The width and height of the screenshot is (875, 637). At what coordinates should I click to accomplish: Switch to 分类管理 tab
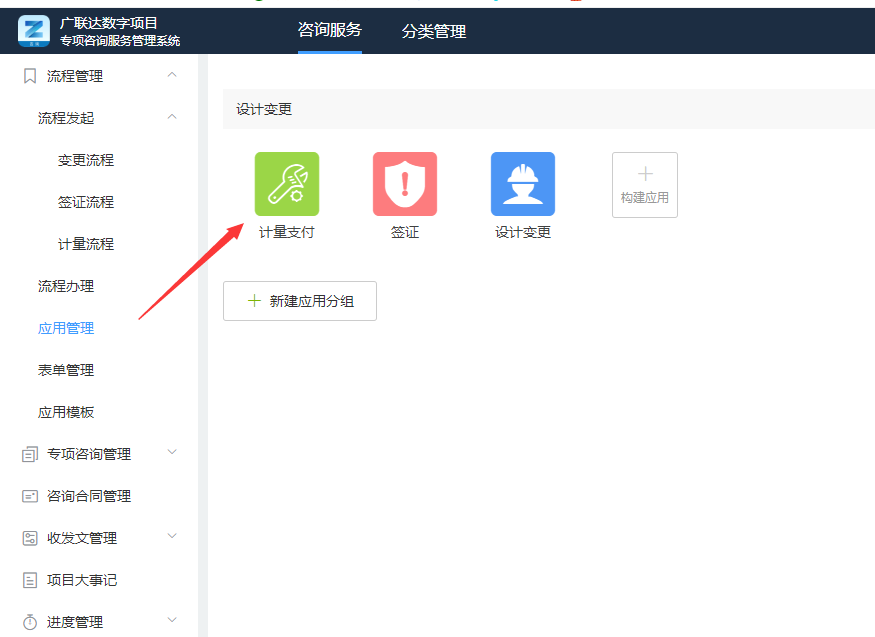pyautogui.click(x=434, y=32)
